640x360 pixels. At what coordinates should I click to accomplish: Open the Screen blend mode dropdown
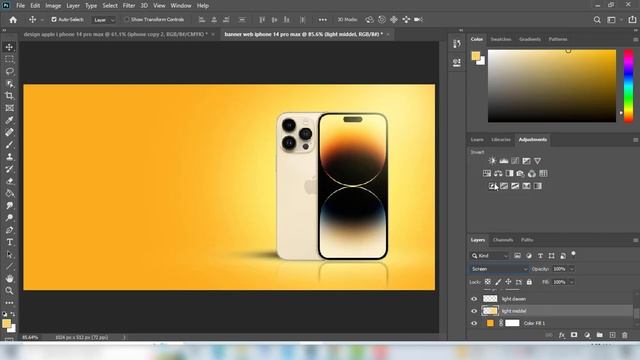pos(499,269)
